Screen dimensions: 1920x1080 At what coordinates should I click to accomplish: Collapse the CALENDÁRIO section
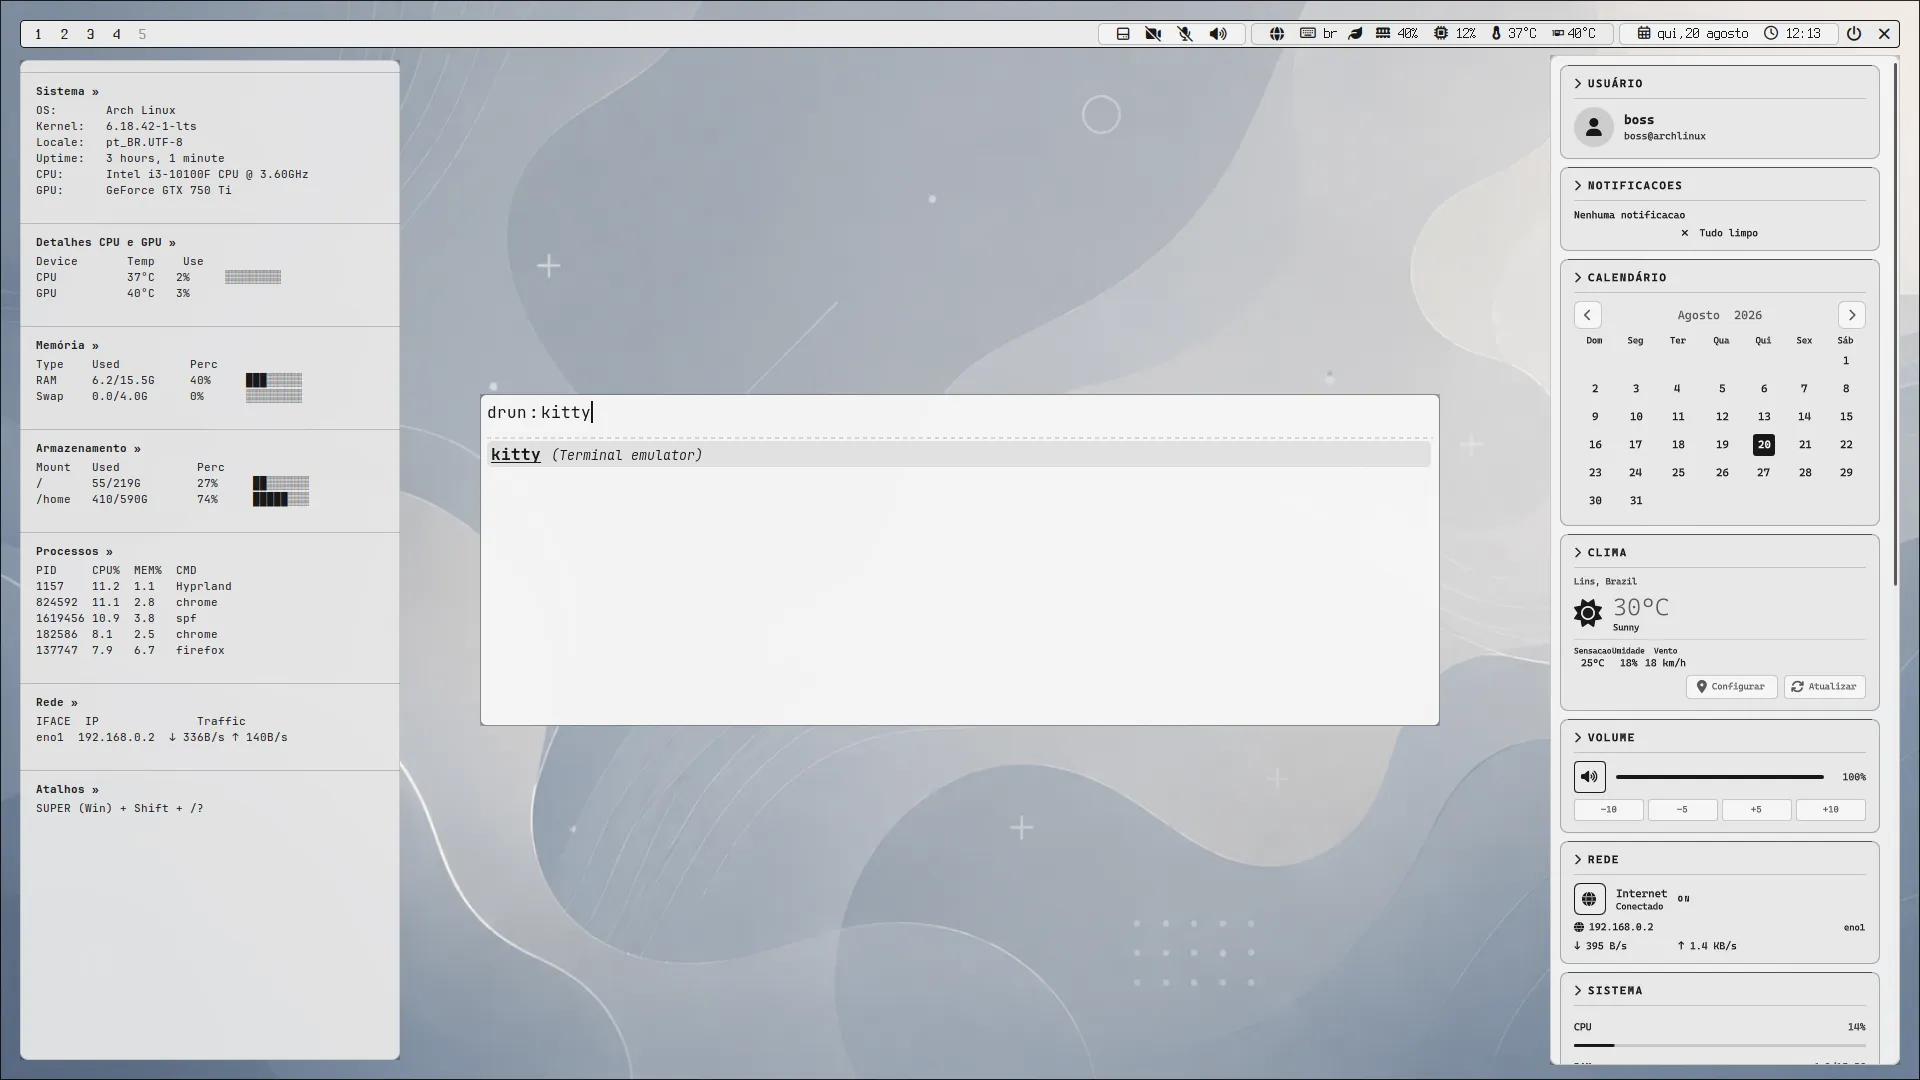pyautogui.click(x=1578, y=278)
